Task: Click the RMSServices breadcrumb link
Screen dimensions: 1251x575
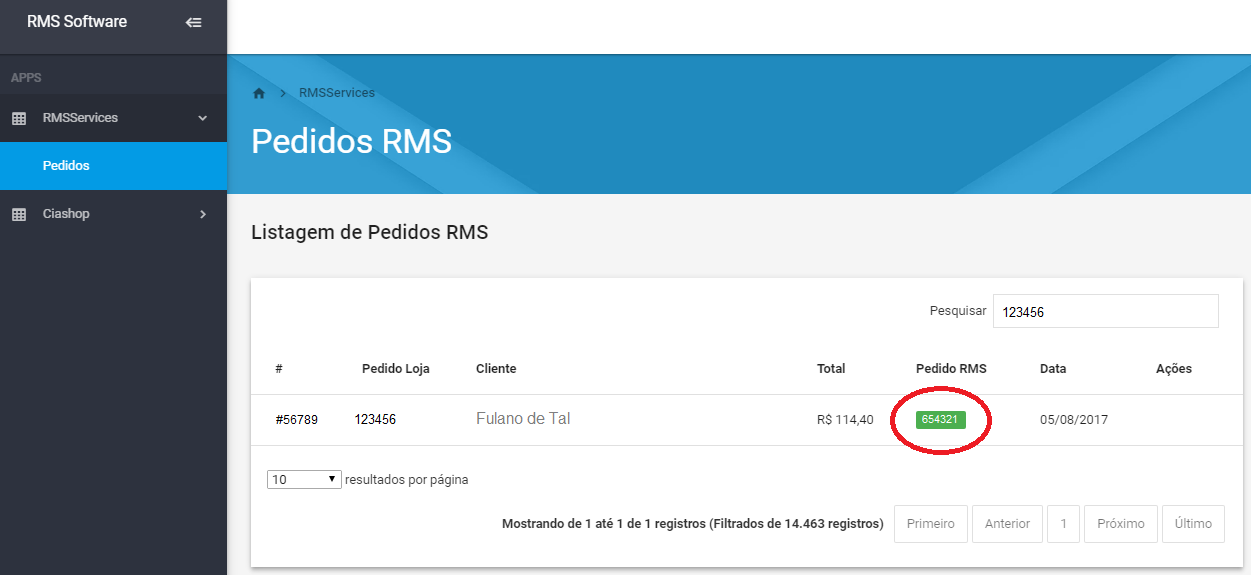Action: point(337,93)
